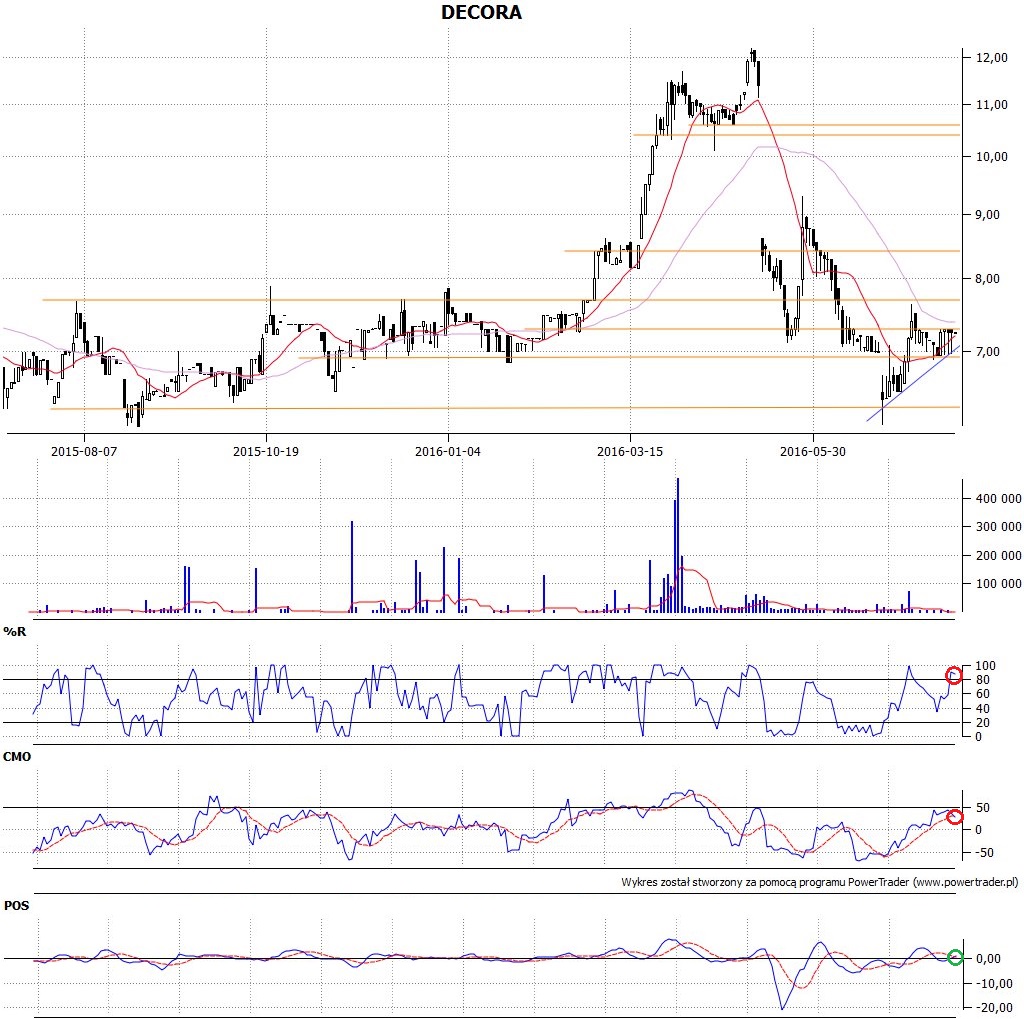Click the %R scale value 20
1024x1019 pixels.
click(982, 723)
